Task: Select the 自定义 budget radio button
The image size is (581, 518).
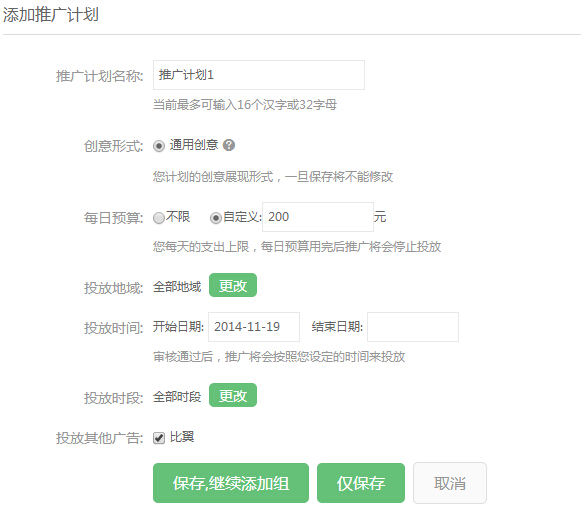Action: coord(216,218)
